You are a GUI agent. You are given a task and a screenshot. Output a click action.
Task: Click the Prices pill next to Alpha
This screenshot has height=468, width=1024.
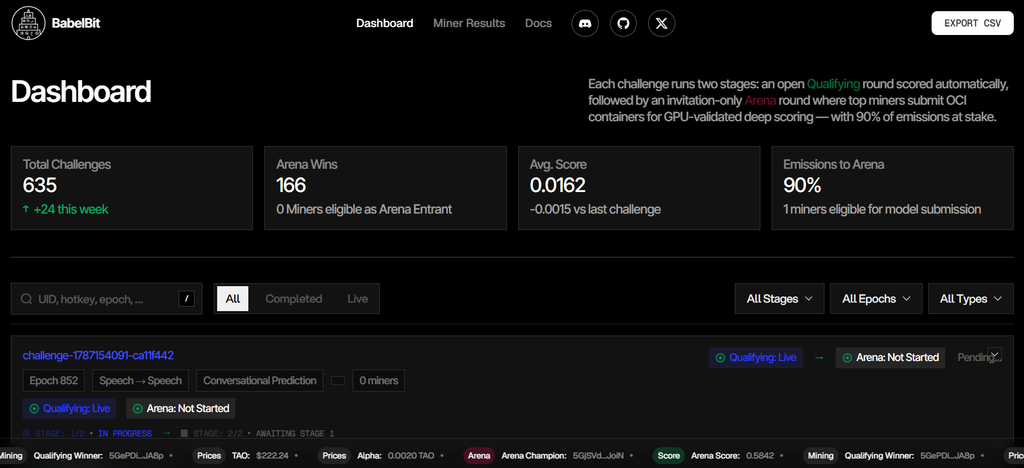click(334, 456)
